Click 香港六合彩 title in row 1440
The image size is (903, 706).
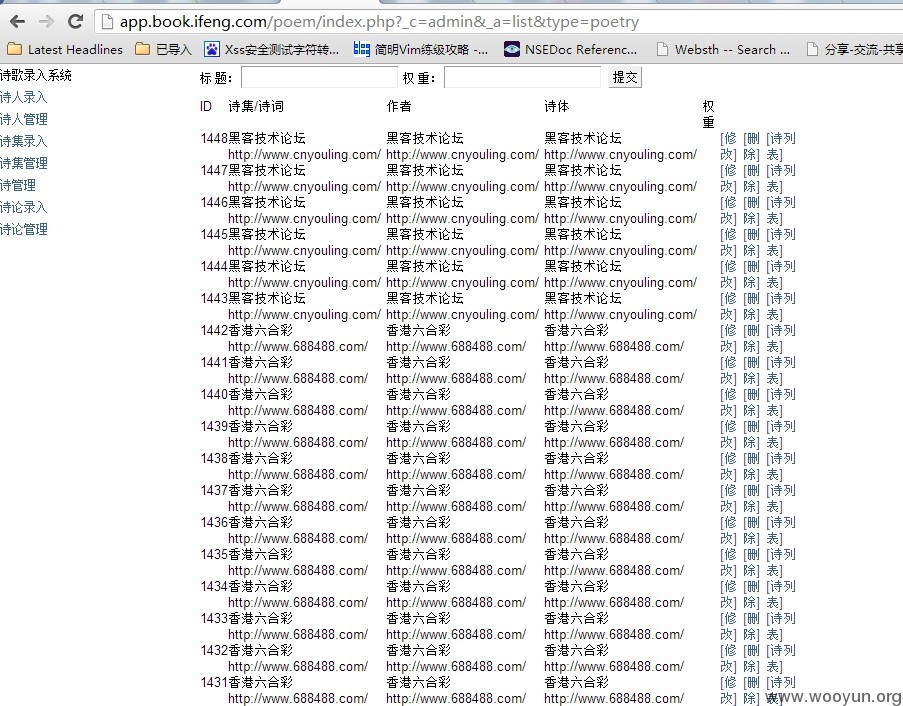click(x=260, y=394)
